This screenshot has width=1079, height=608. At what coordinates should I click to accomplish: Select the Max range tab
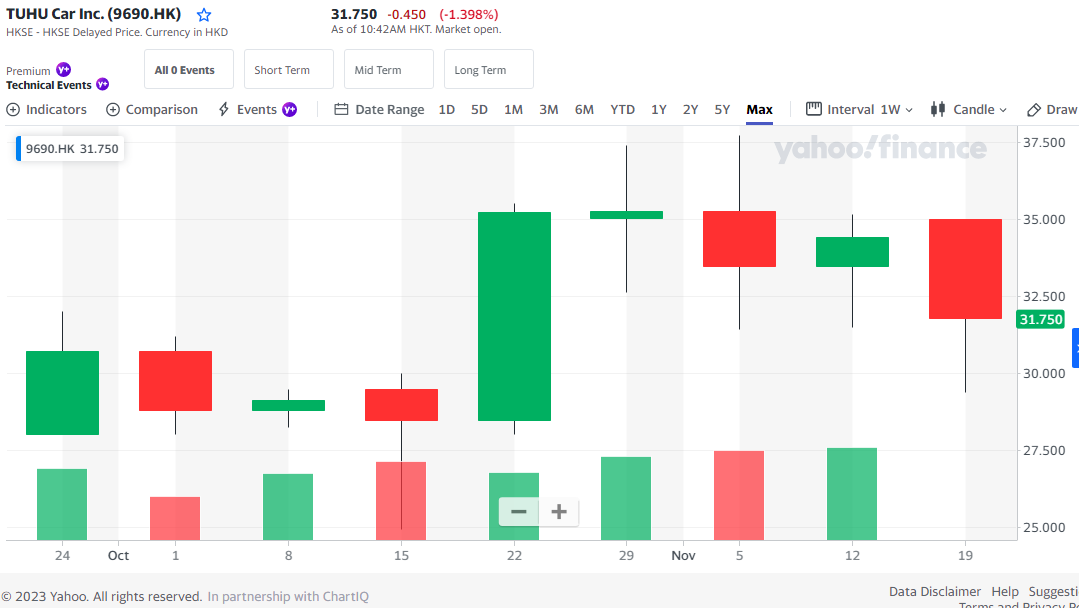point(760,109)
